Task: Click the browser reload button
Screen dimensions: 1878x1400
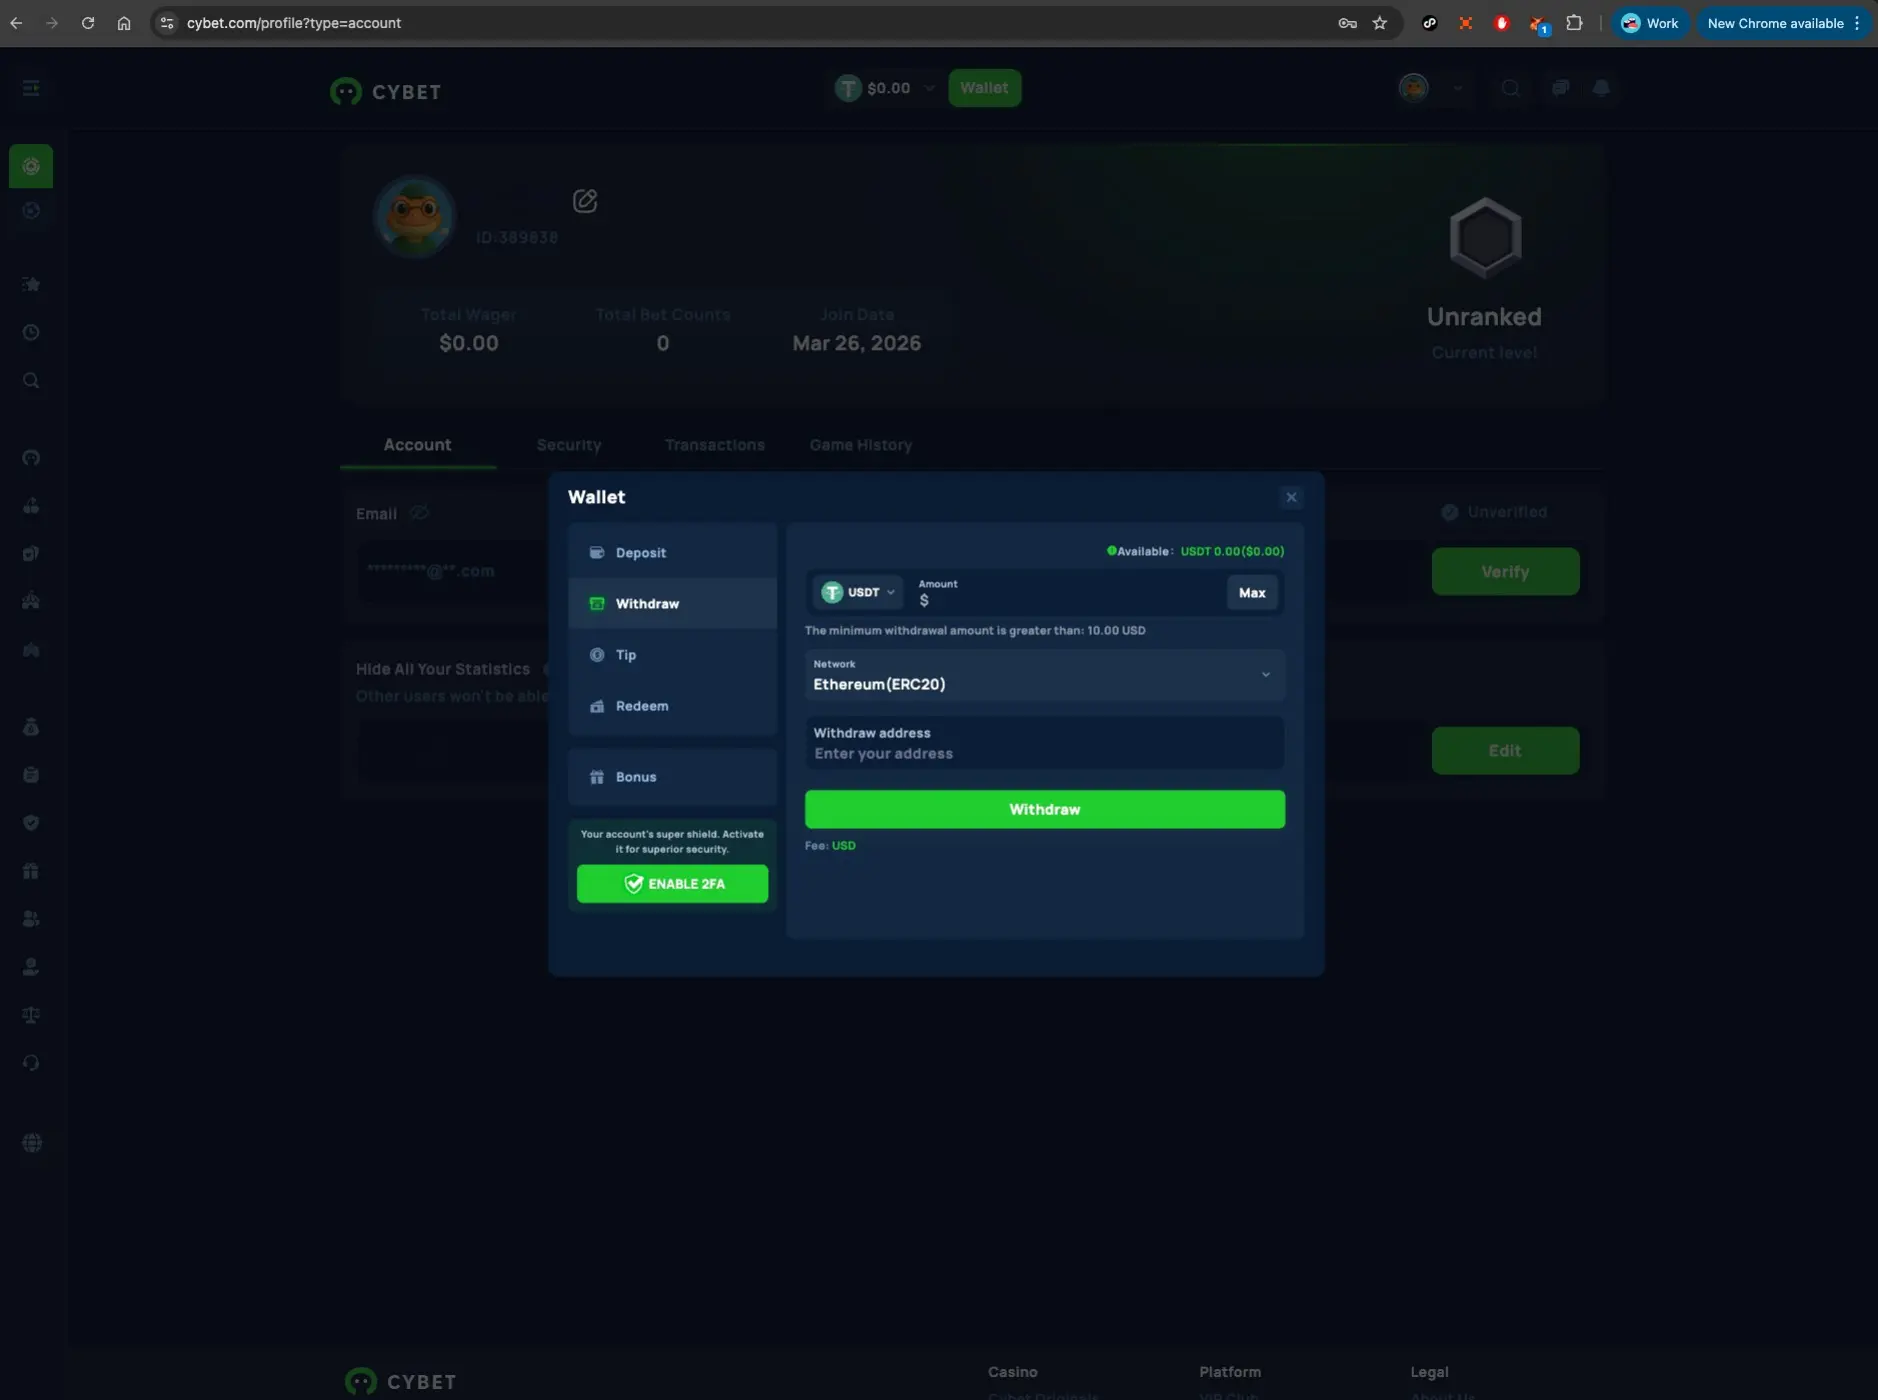Action: 88,23
